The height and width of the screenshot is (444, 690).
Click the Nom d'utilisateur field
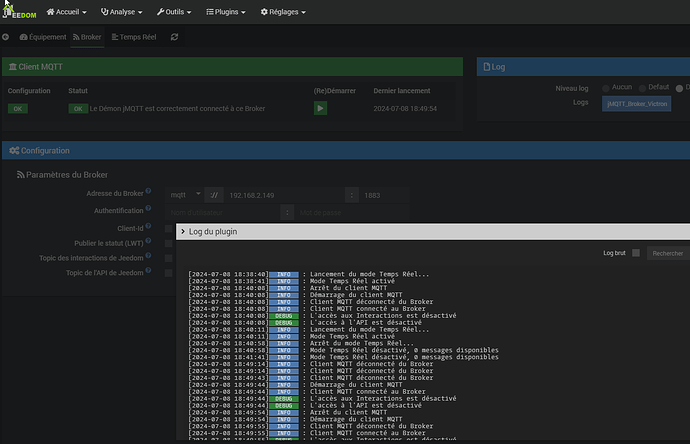click(223, 213)
